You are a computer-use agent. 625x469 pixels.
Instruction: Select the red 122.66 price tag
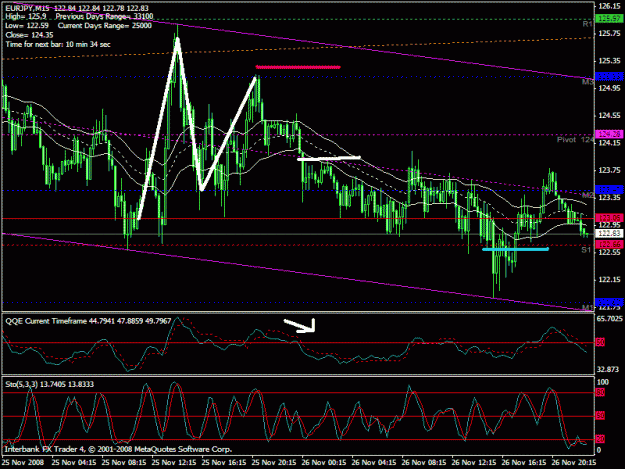click(x=609, y=245)
